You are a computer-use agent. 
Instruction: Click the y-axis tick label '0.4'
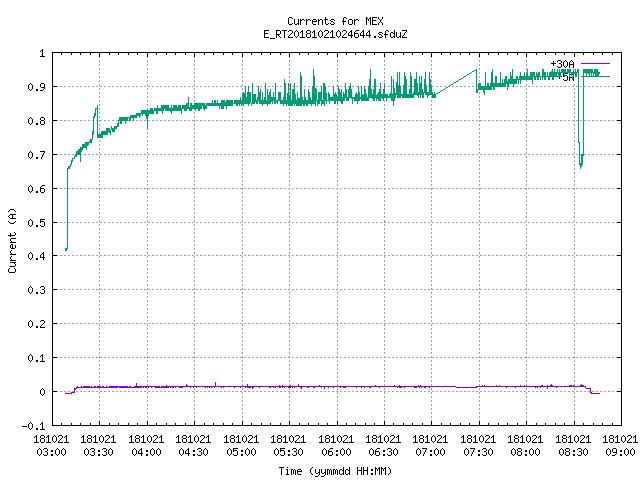(36, 256)
